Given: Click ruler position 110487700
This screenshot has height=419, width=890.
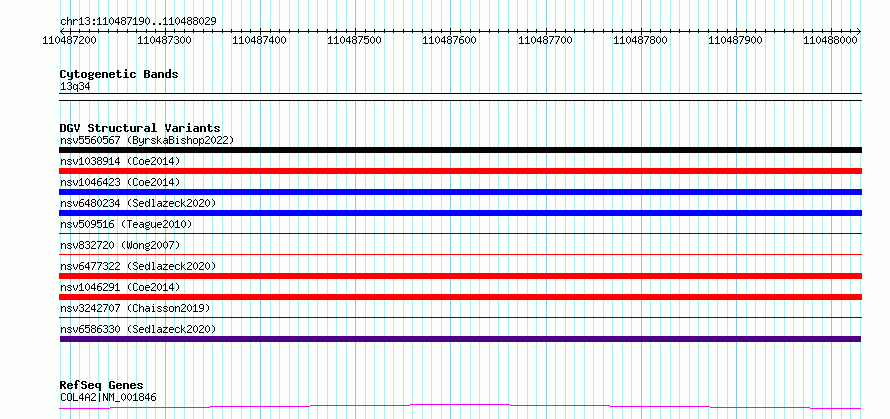Looking at the screenshot, I should (x=546, y=40).
